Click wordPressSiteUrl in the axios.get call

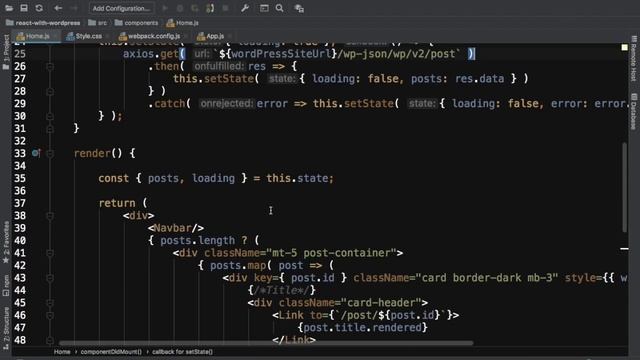(281, 54)
